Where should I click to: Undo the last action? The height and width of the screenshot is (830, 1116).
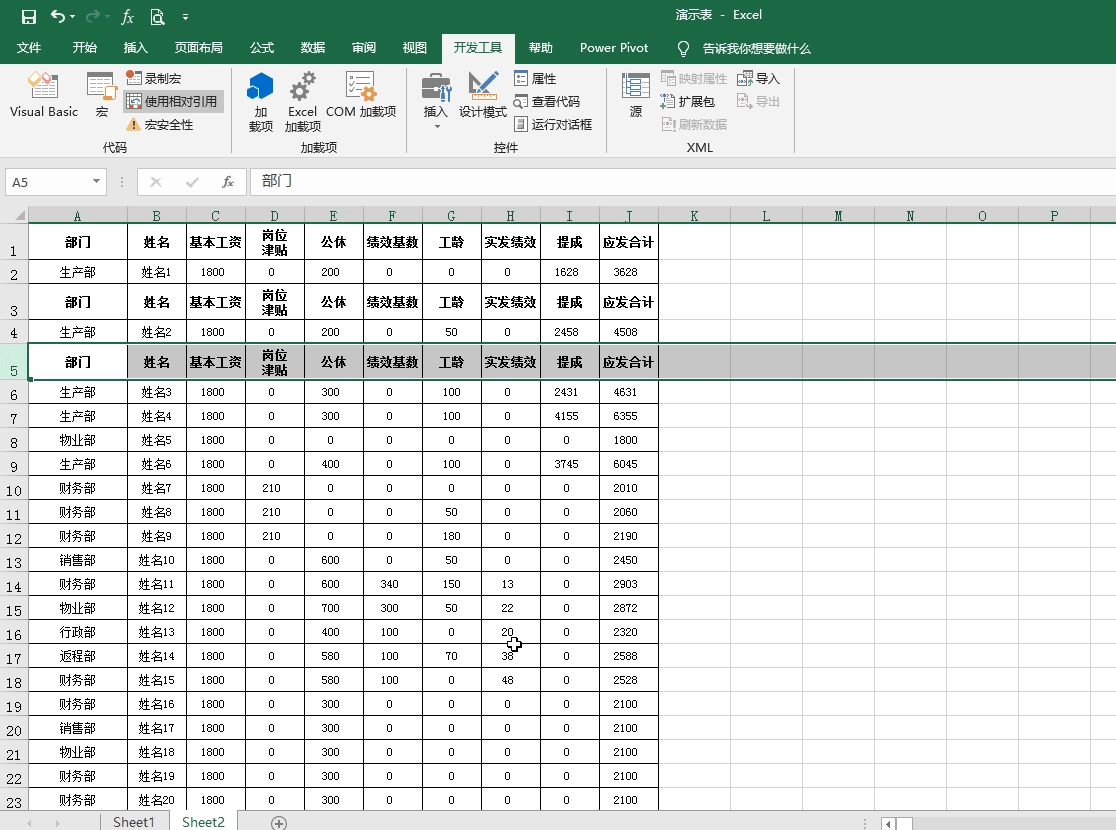(x=58, y=16)
